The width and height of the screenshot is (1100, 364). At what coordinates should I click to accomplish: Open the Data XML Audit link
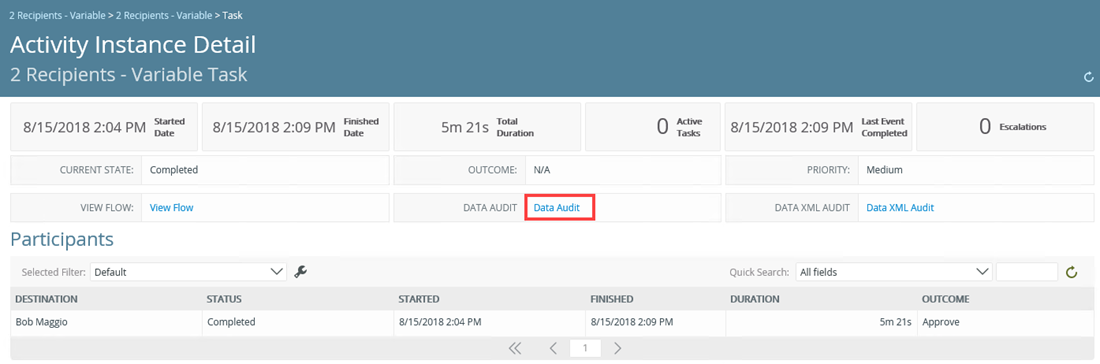[900, 208]
